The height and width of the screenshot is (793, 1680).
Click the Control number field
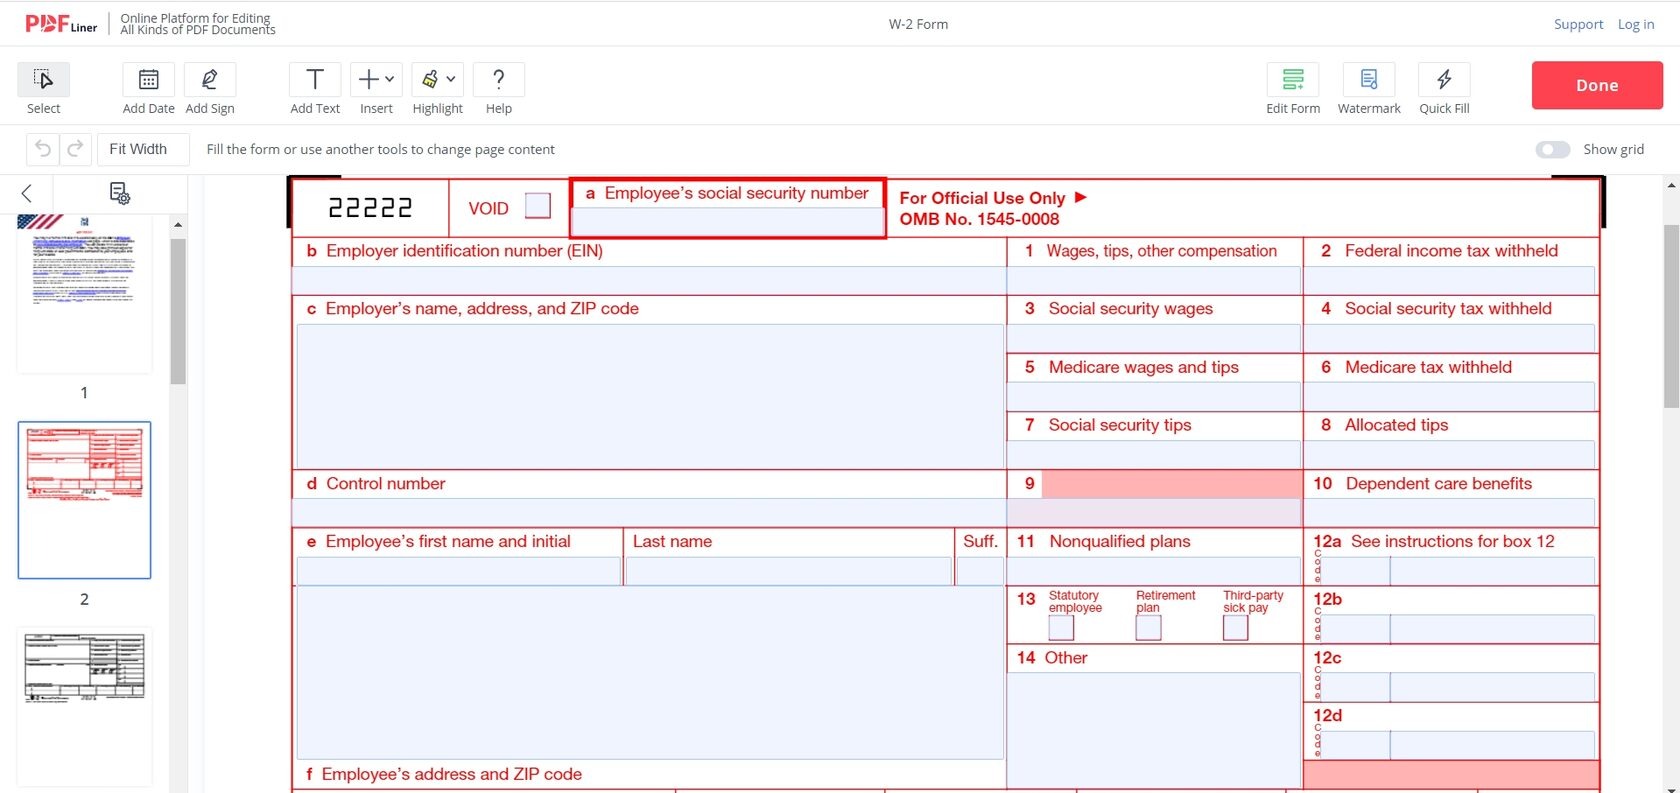(x=649, y=512)
